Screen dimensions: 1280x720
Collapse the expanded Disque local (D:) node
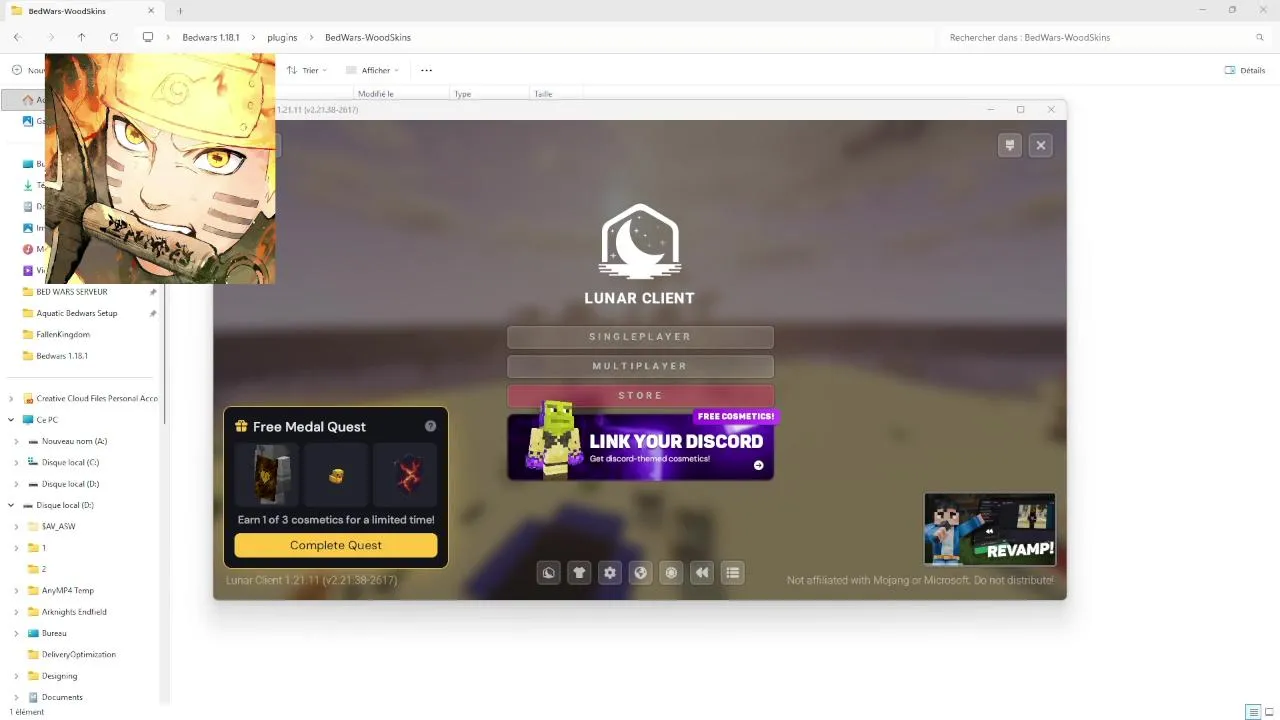(x=11, y=505)
